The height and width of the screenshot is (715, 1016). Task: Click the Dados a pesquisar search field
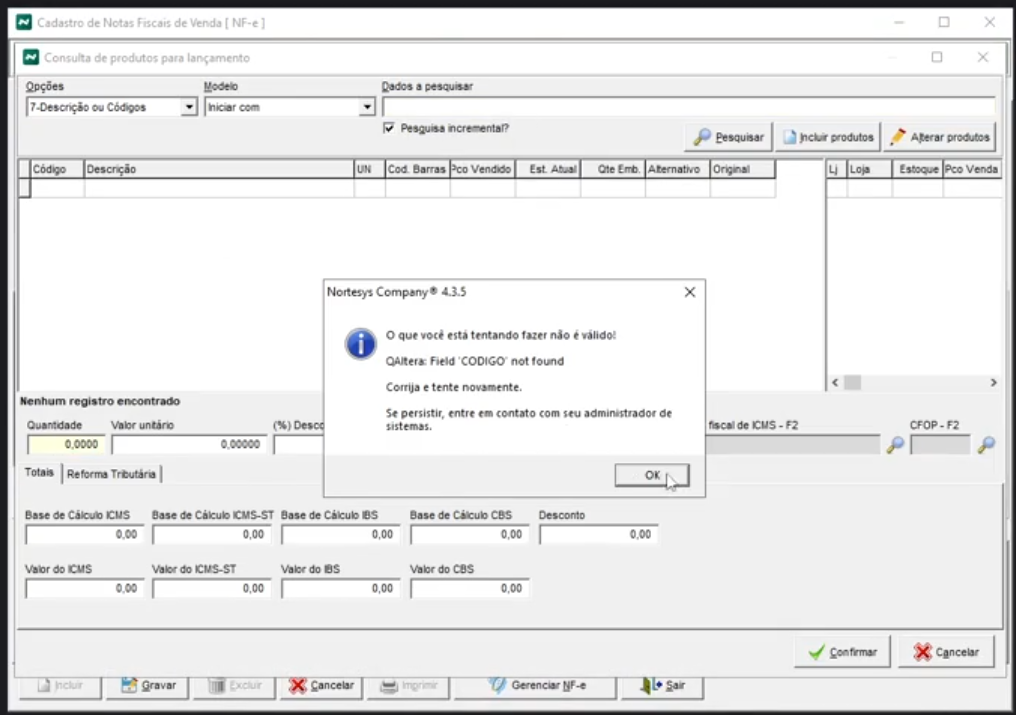pyautogui.click(x=688, y=107)
